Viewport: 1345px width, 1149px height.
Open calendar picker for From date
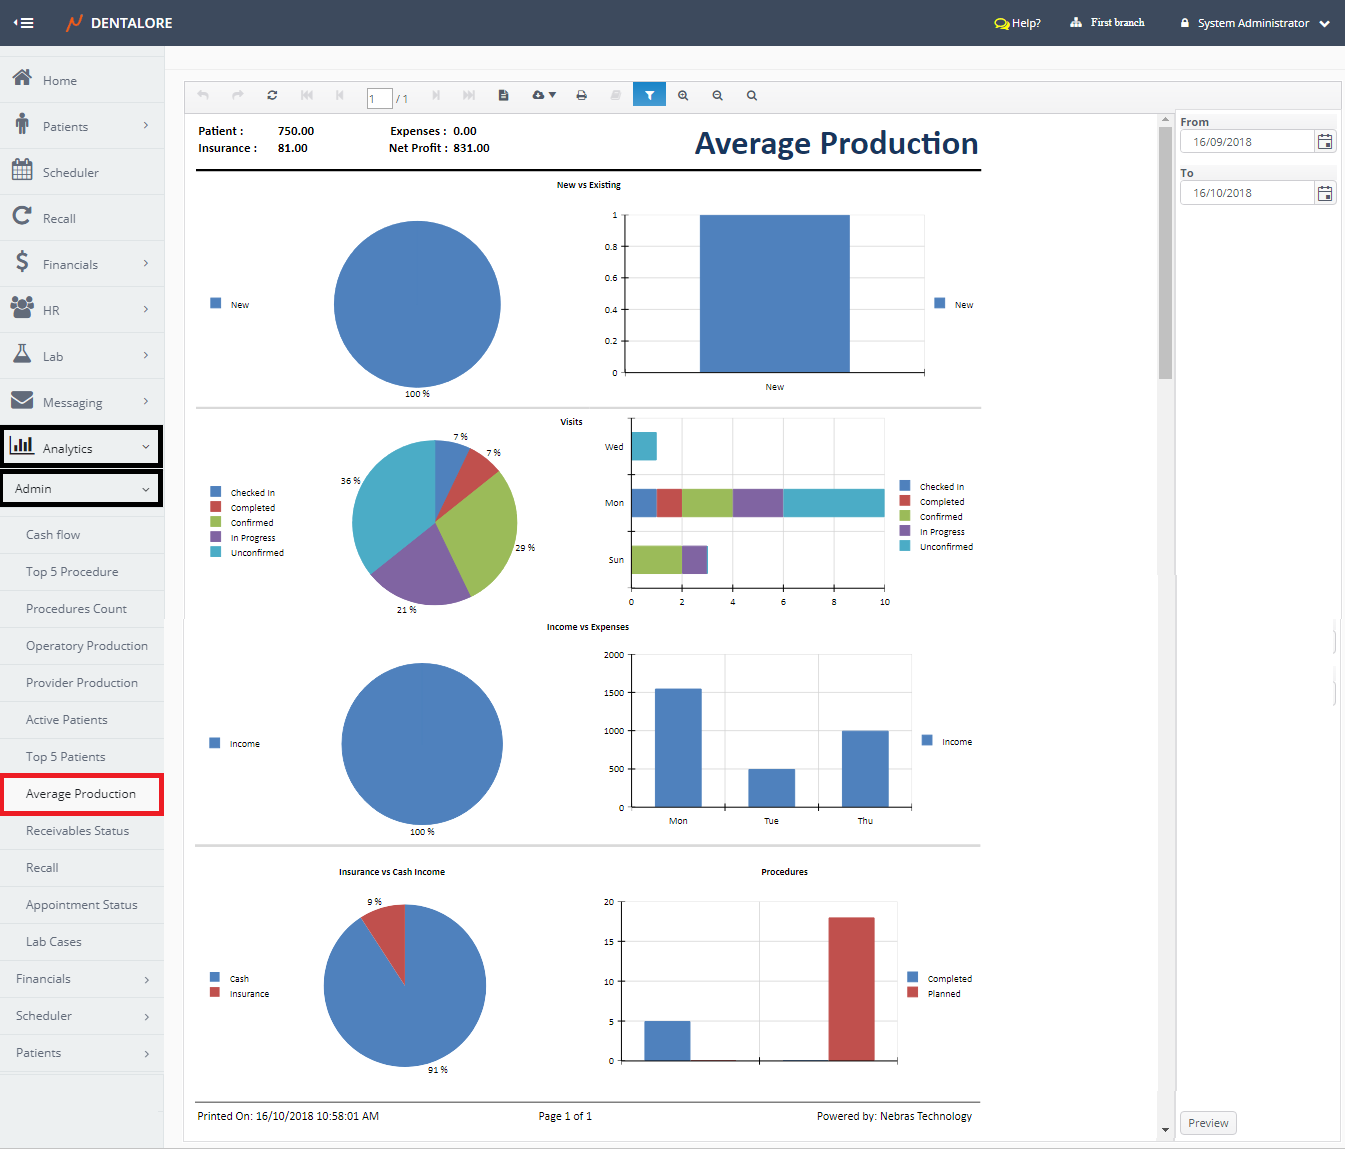click(x=1325, y=142)
